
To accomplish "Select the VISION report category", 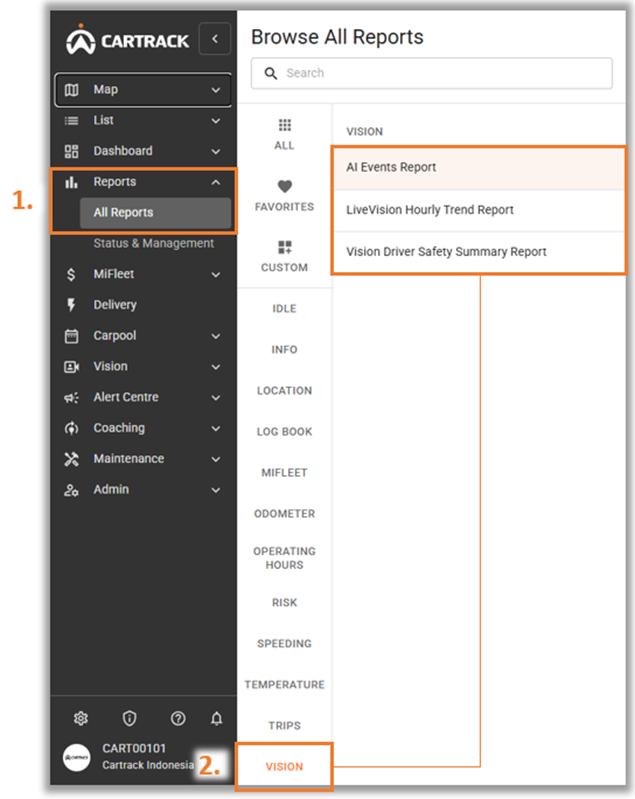I will pos(284,766).
